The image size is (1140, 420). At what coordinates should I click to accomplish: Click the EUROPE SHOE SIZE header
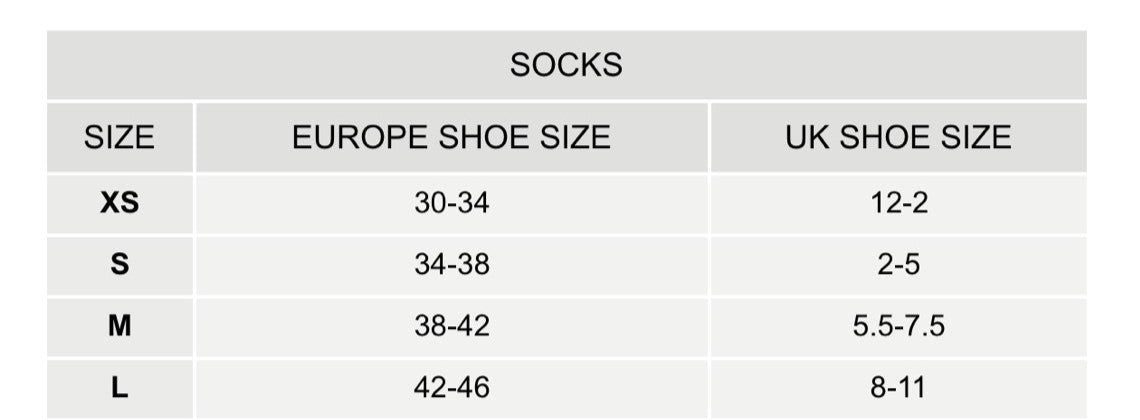point(451,137)
